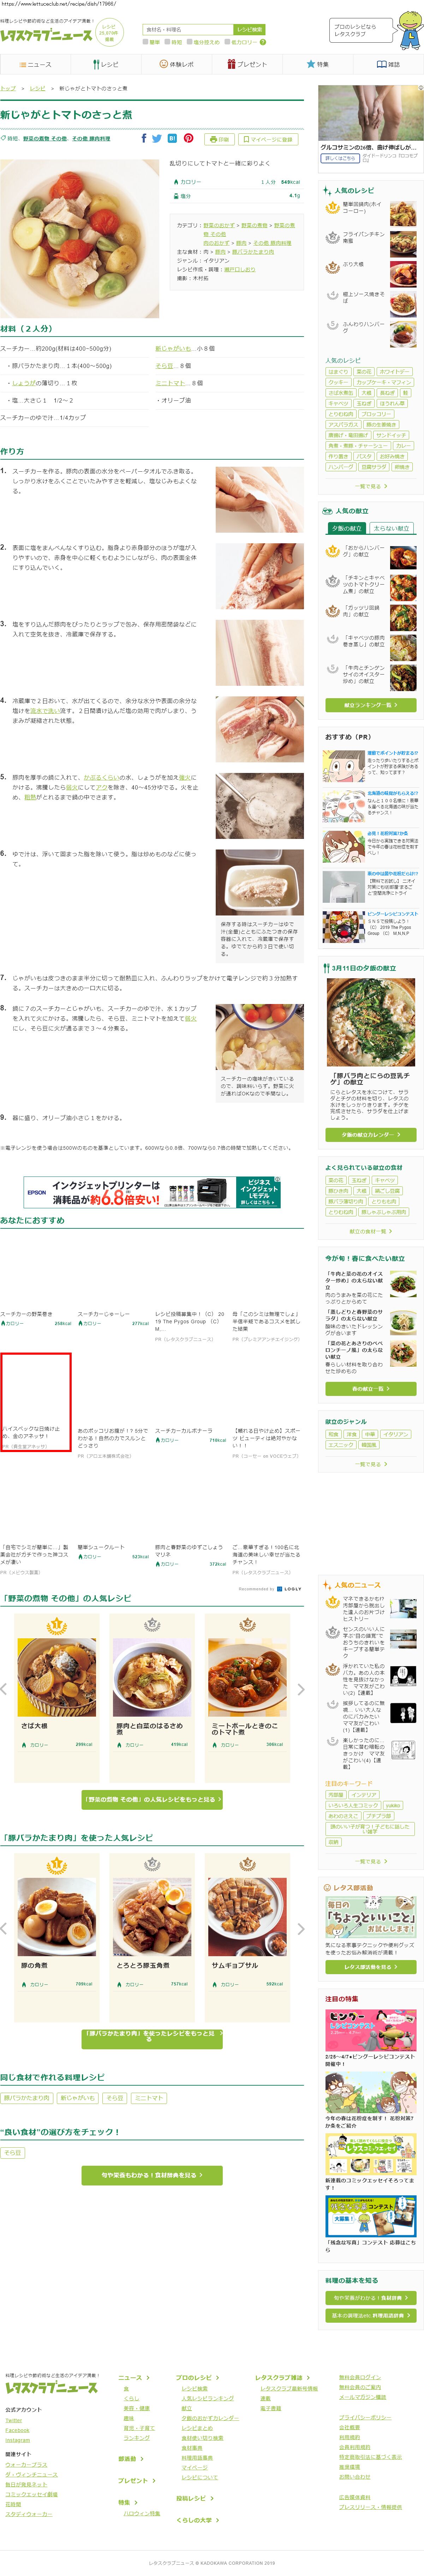View step 5 photo of the simmering pot

260,806
